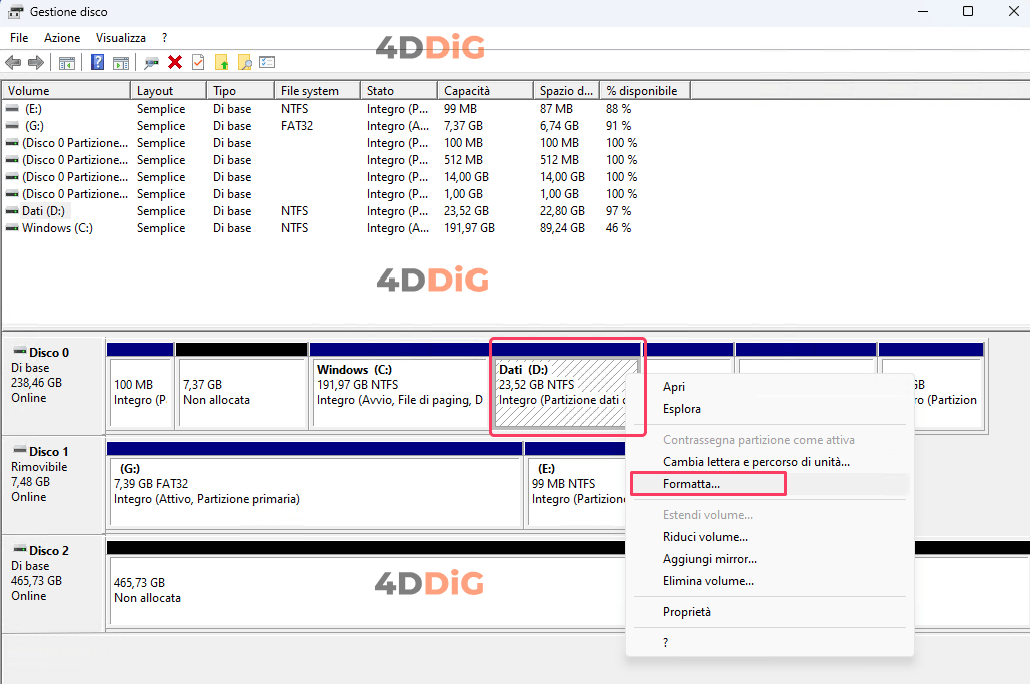The width and height of the screenshot is (1030, 684).
Task: Sort by the Stato column header
Action: click(399, 91)
